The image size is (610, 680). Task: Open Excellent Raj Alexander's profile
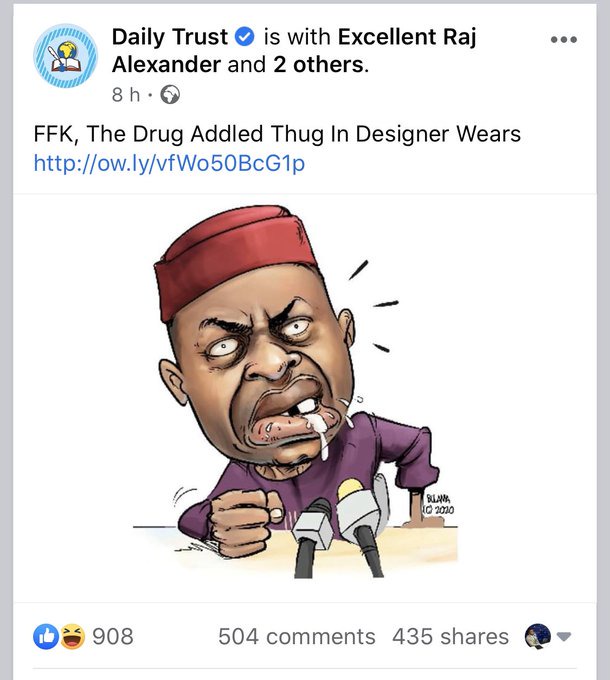(294, 50)
